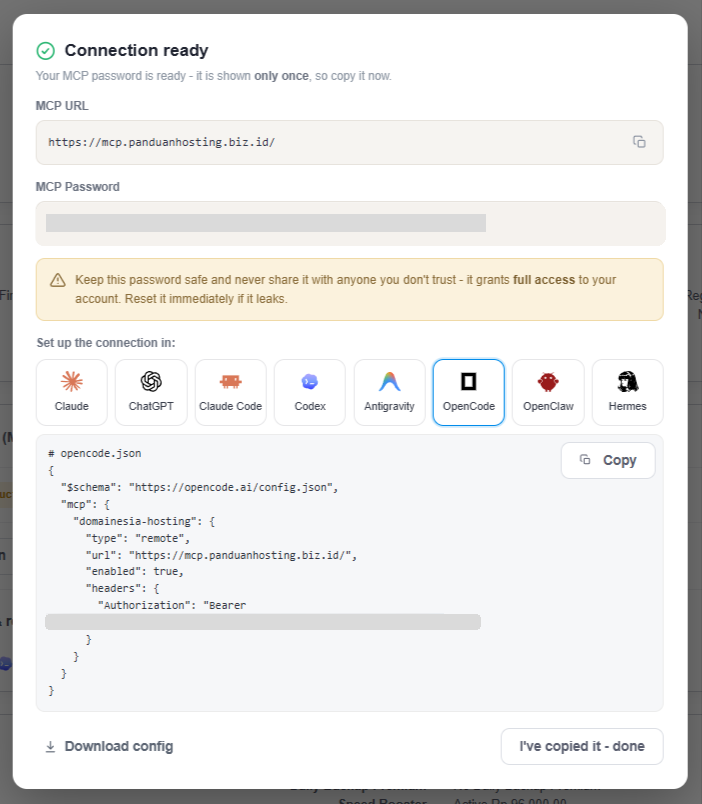The image size is (702, 804).
Task: Click I've copied it - done button
Action: (582, 747)
